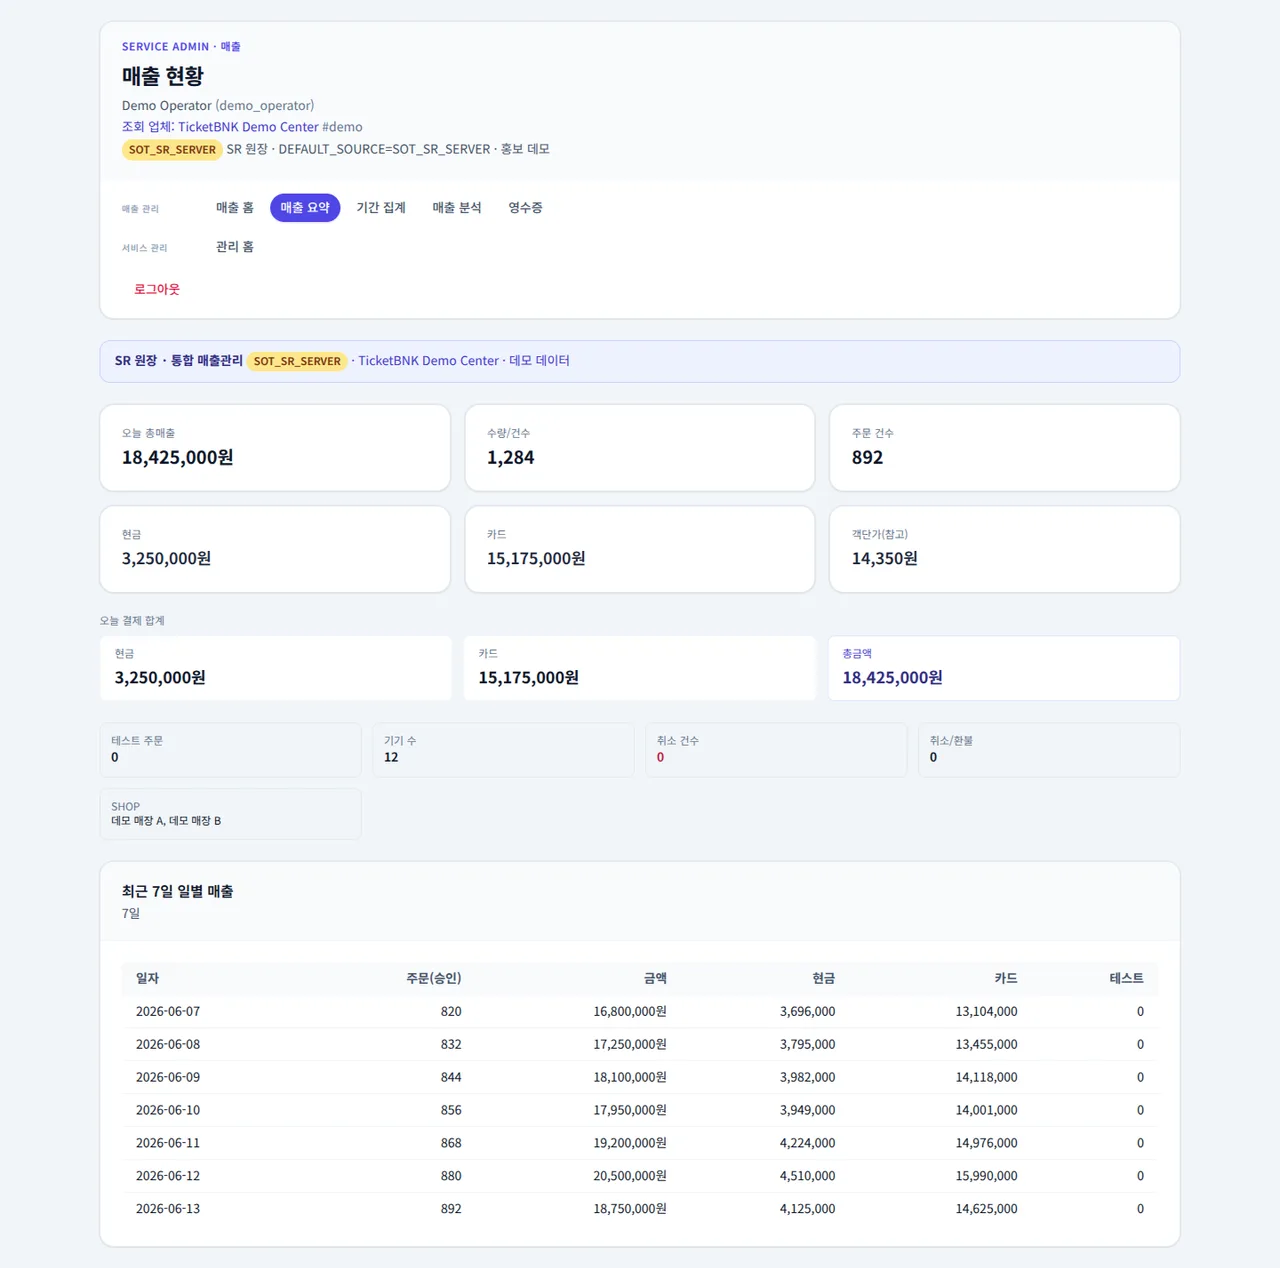Click the 금액 column header
The width and height of the screenshot is (1280, 1268).
click(x=655, y=978)
